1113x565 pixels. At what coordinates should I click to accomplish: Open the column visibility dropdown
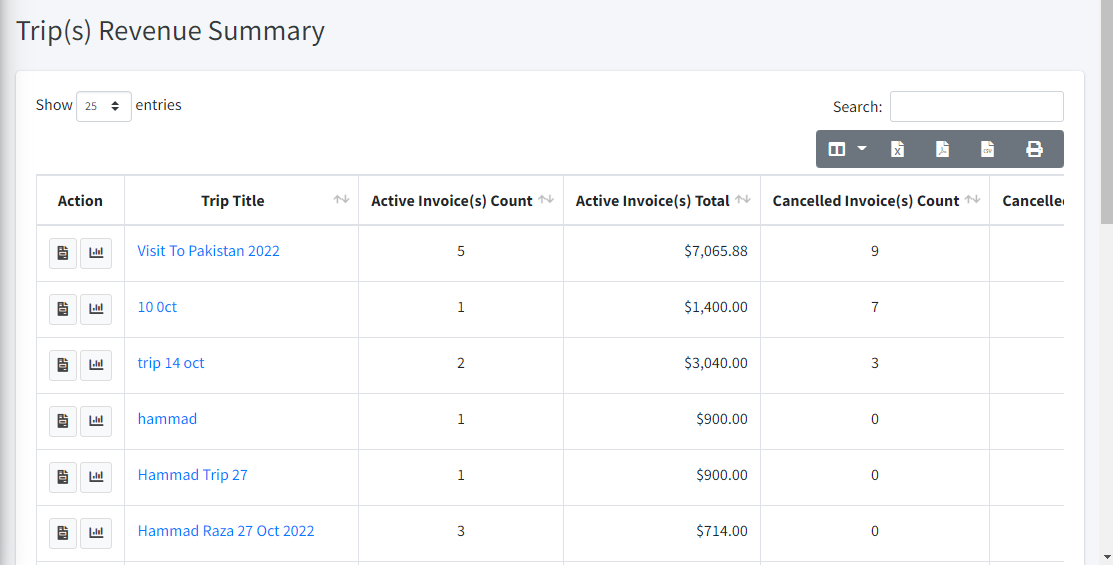(847, 149)
